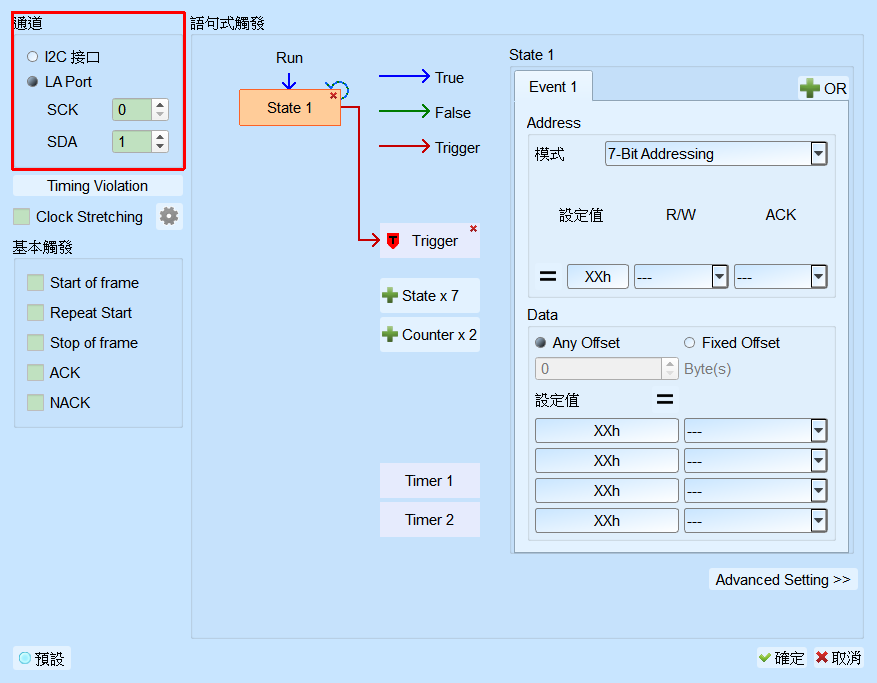The width and height of the screenshot is (877, 683).
Task: Click the SCK channel number field
Action: pos(132,110)
